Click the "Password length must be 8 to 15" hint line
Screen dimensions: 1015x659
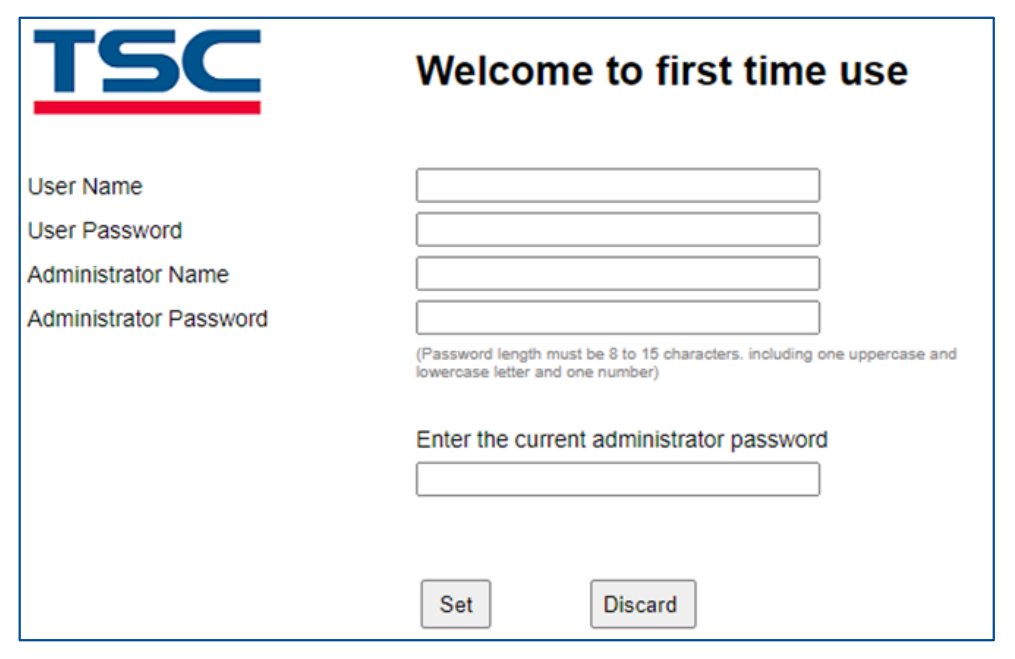[x=686, y=354]
